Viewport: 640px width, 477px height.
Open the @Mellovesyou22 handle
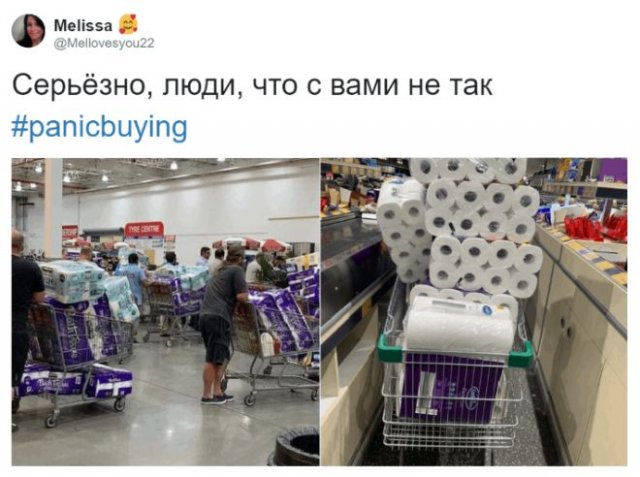click(x=104, y=43)
